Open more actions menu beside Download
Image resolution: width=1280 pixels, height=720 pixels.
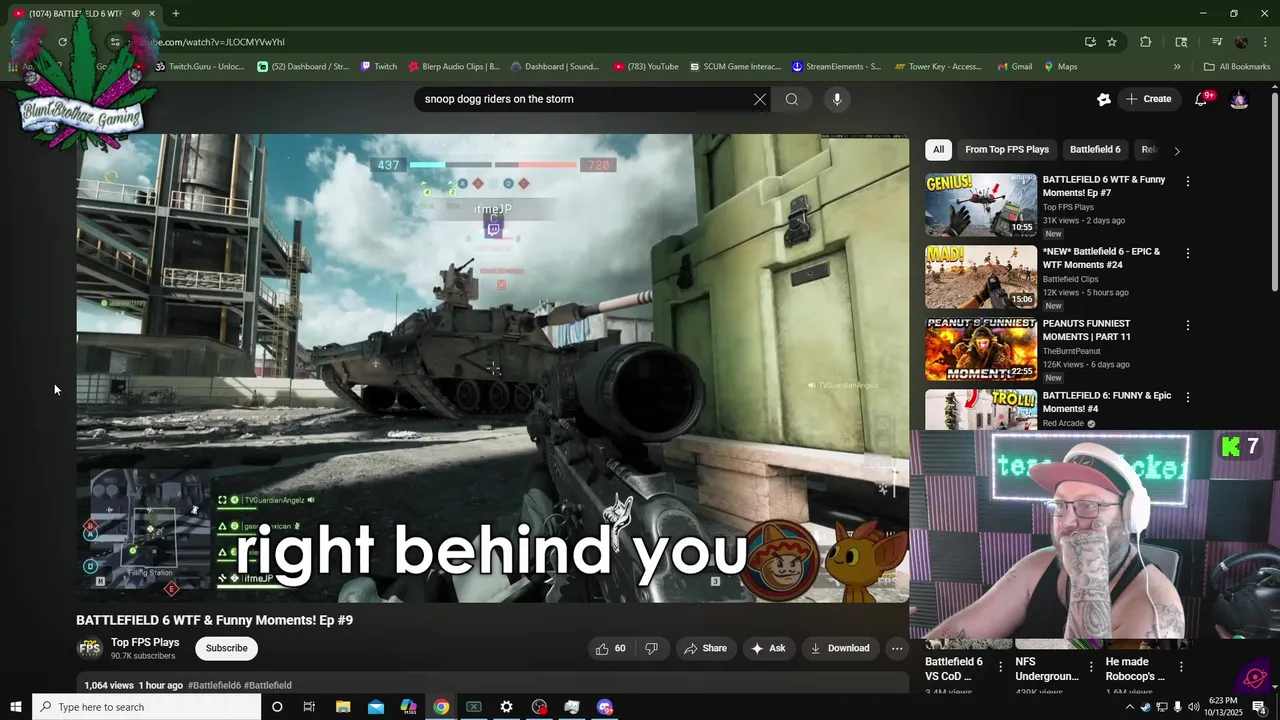point(897,648)
